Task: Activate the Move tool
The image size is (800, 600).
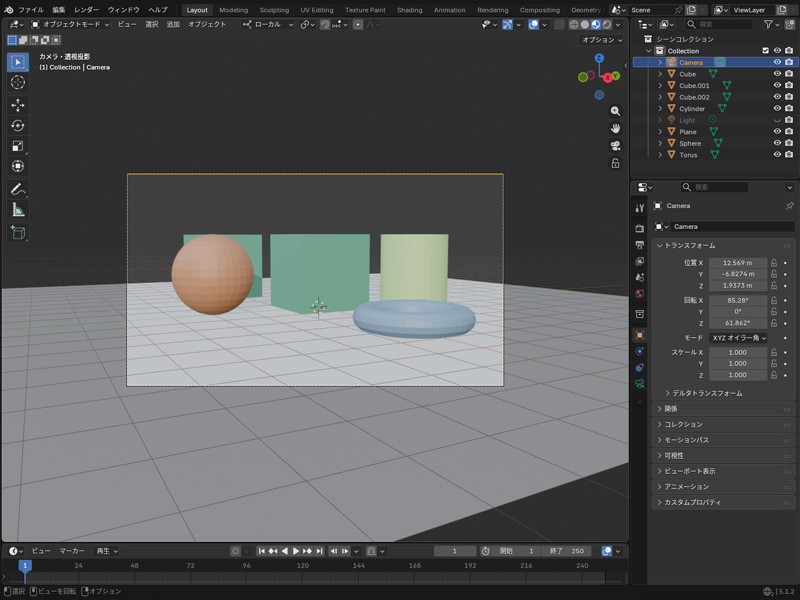Action: pyautogui.click(x=18, y=106)
